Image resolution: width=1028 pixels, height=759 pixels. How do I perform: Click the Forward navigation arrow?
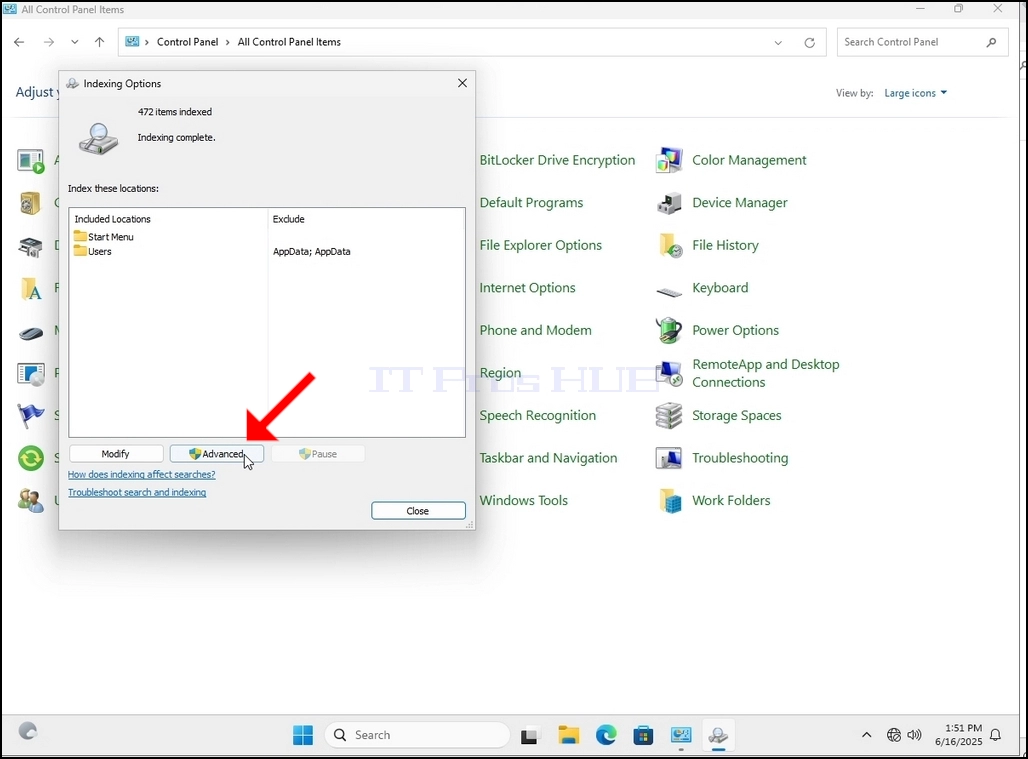click(x=49, y=42)
